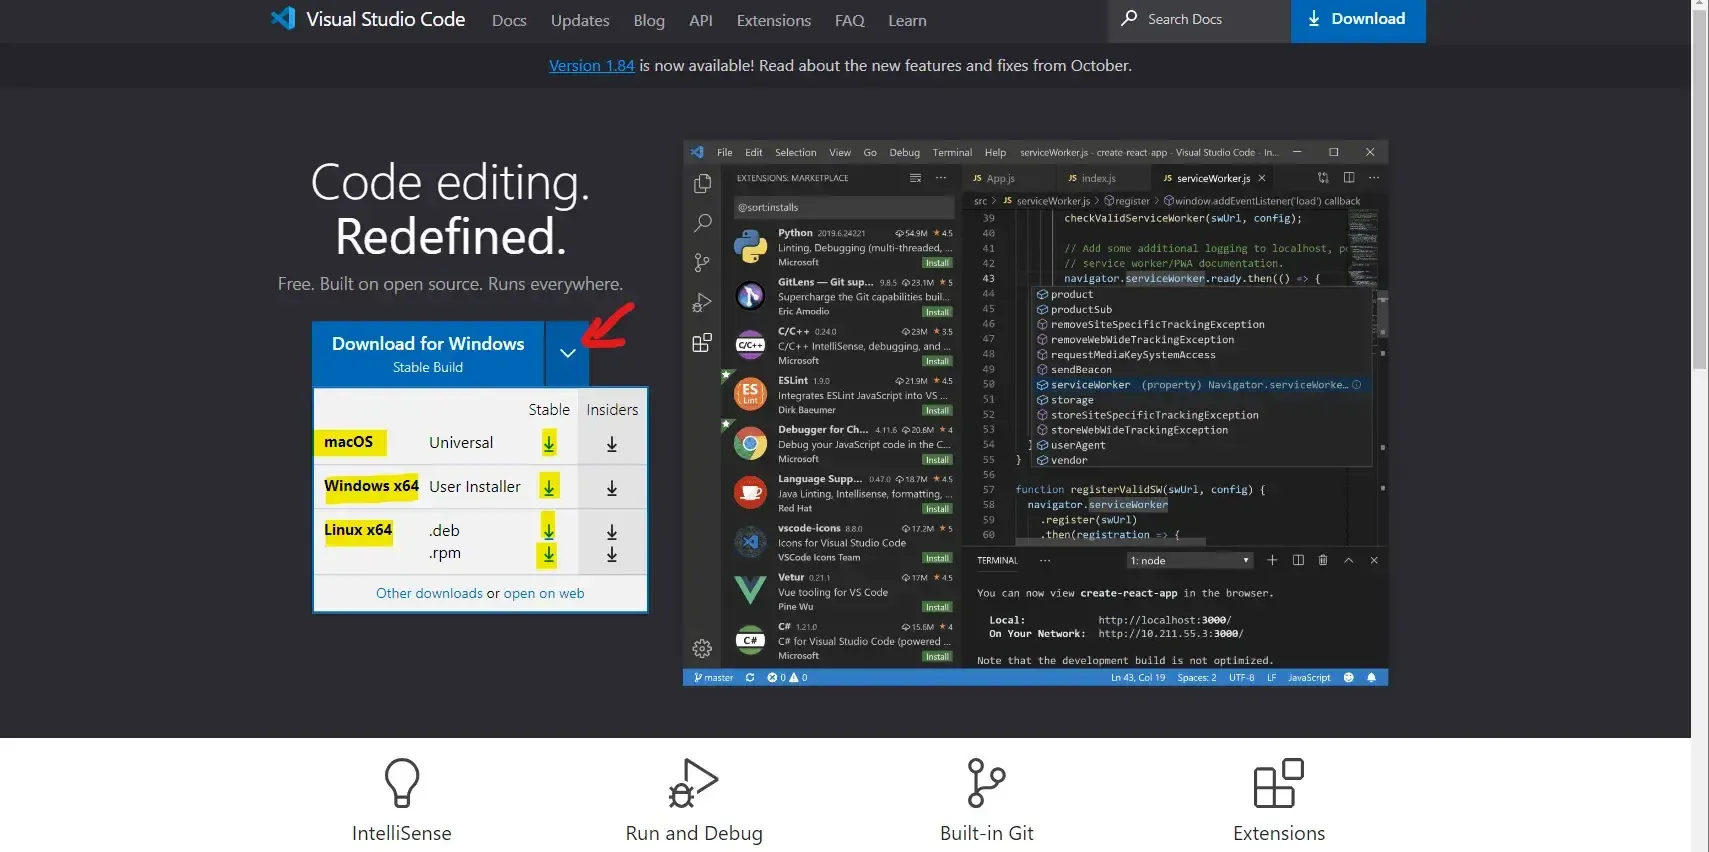Download Linux .rpm Stable package

pos(549,554)
